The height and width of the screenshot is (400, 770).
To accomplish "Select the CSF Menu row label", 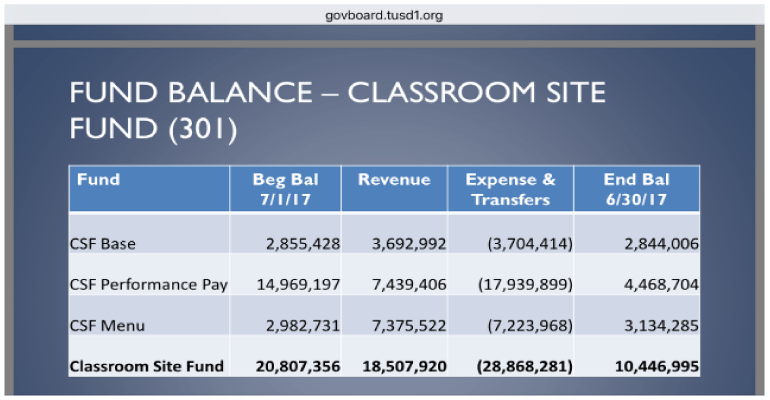I will (107, 326).
